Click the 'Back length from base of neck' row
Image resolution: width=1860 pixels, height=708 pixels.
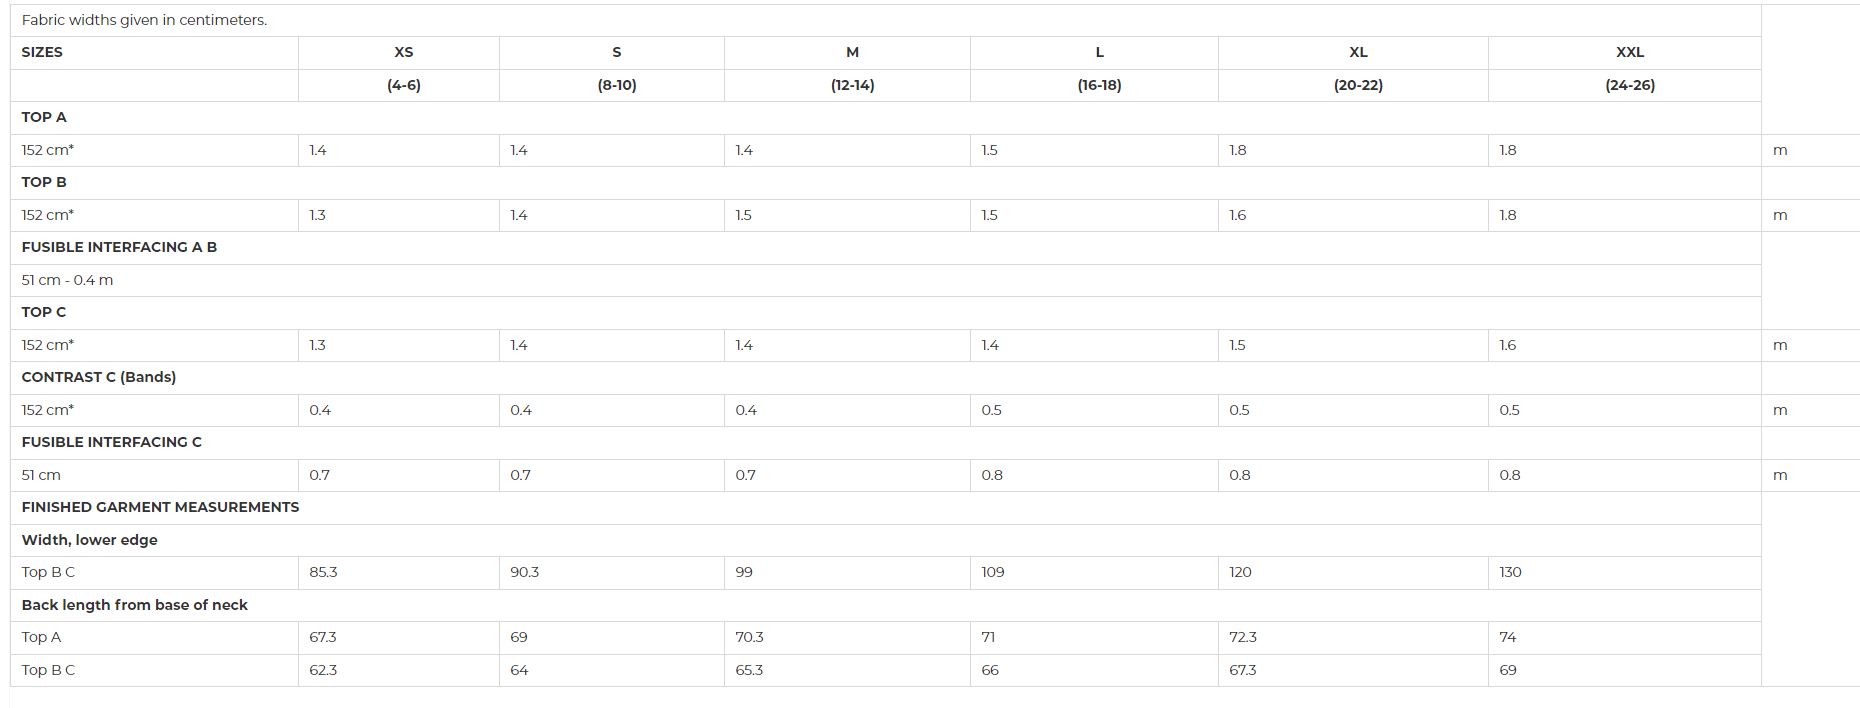pos(885,605)
